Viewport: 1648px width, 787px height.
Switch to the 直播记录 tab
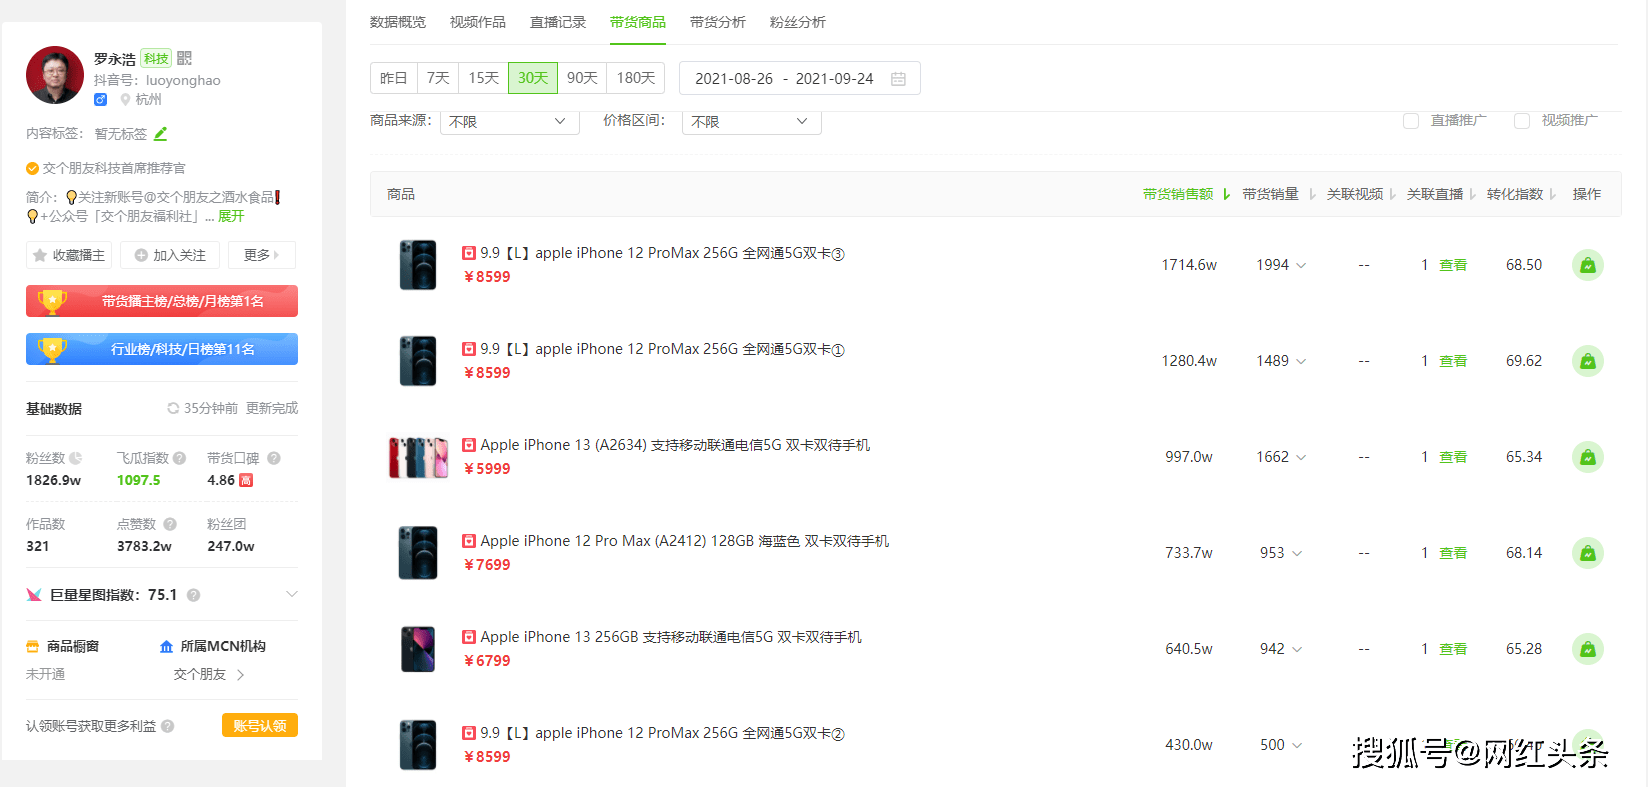click(x=558, y=22)
